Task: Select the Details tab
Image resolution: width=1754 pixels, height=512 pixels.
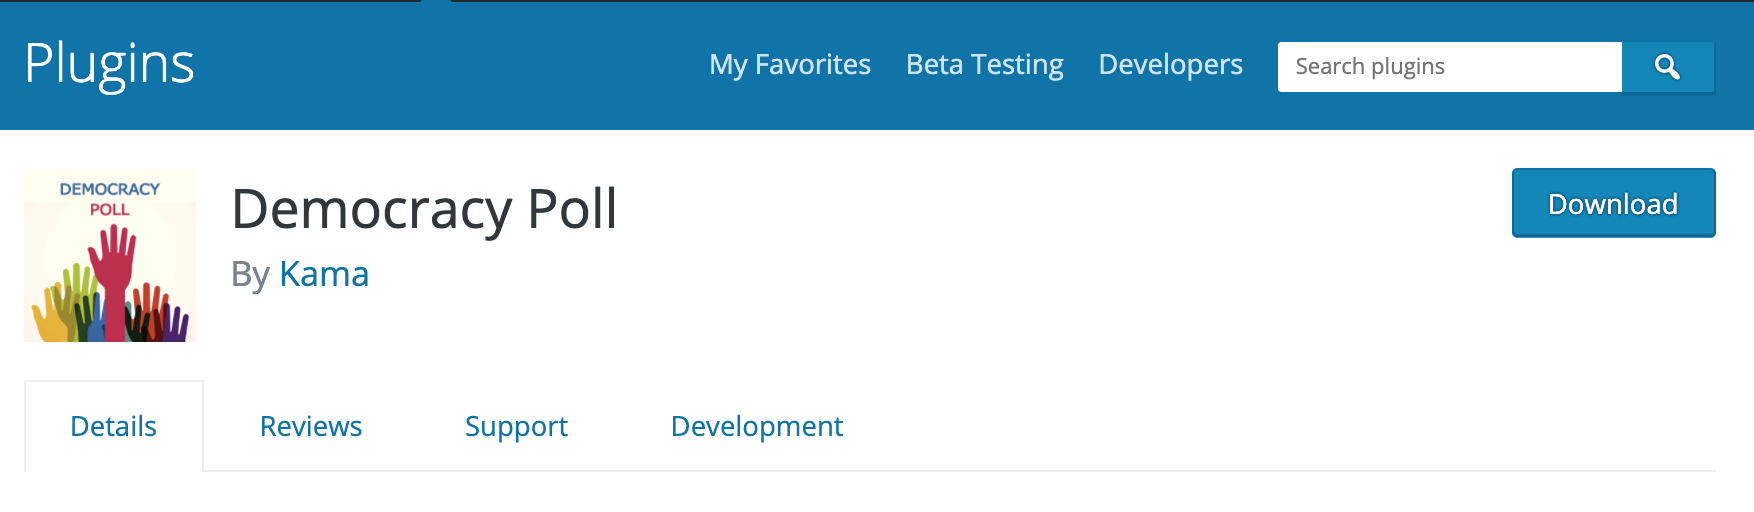Action: click(114, 426)
